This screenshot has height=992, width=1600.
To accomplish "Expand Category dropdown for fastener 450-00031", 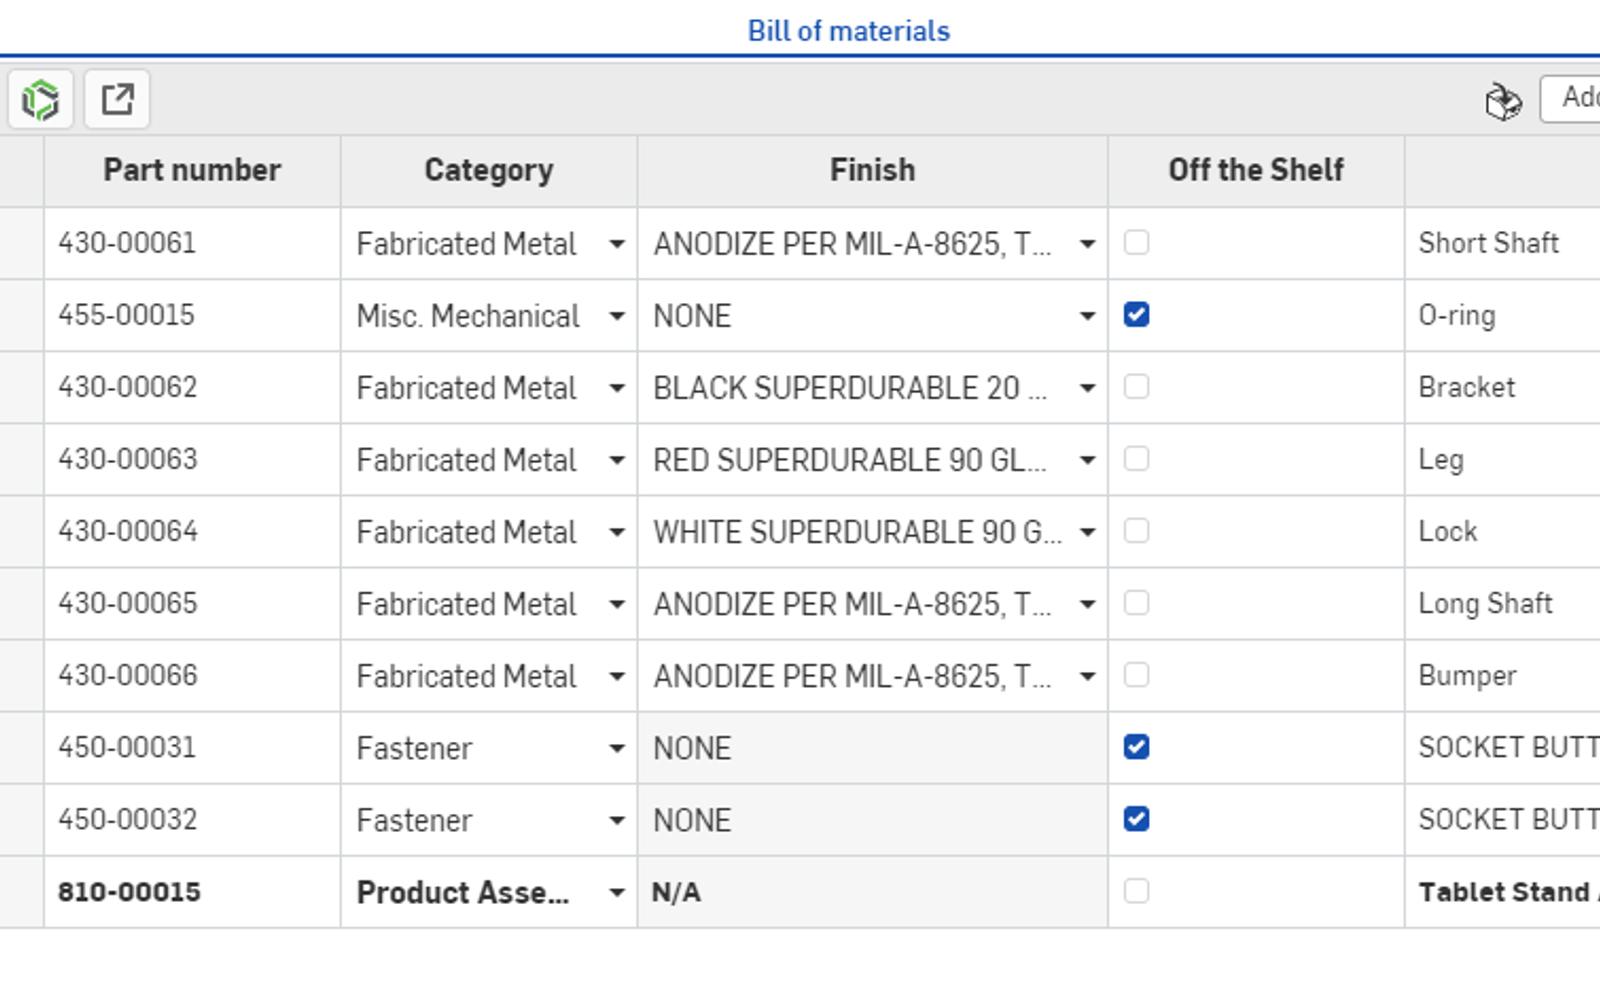I will click(x=617, y=747).
